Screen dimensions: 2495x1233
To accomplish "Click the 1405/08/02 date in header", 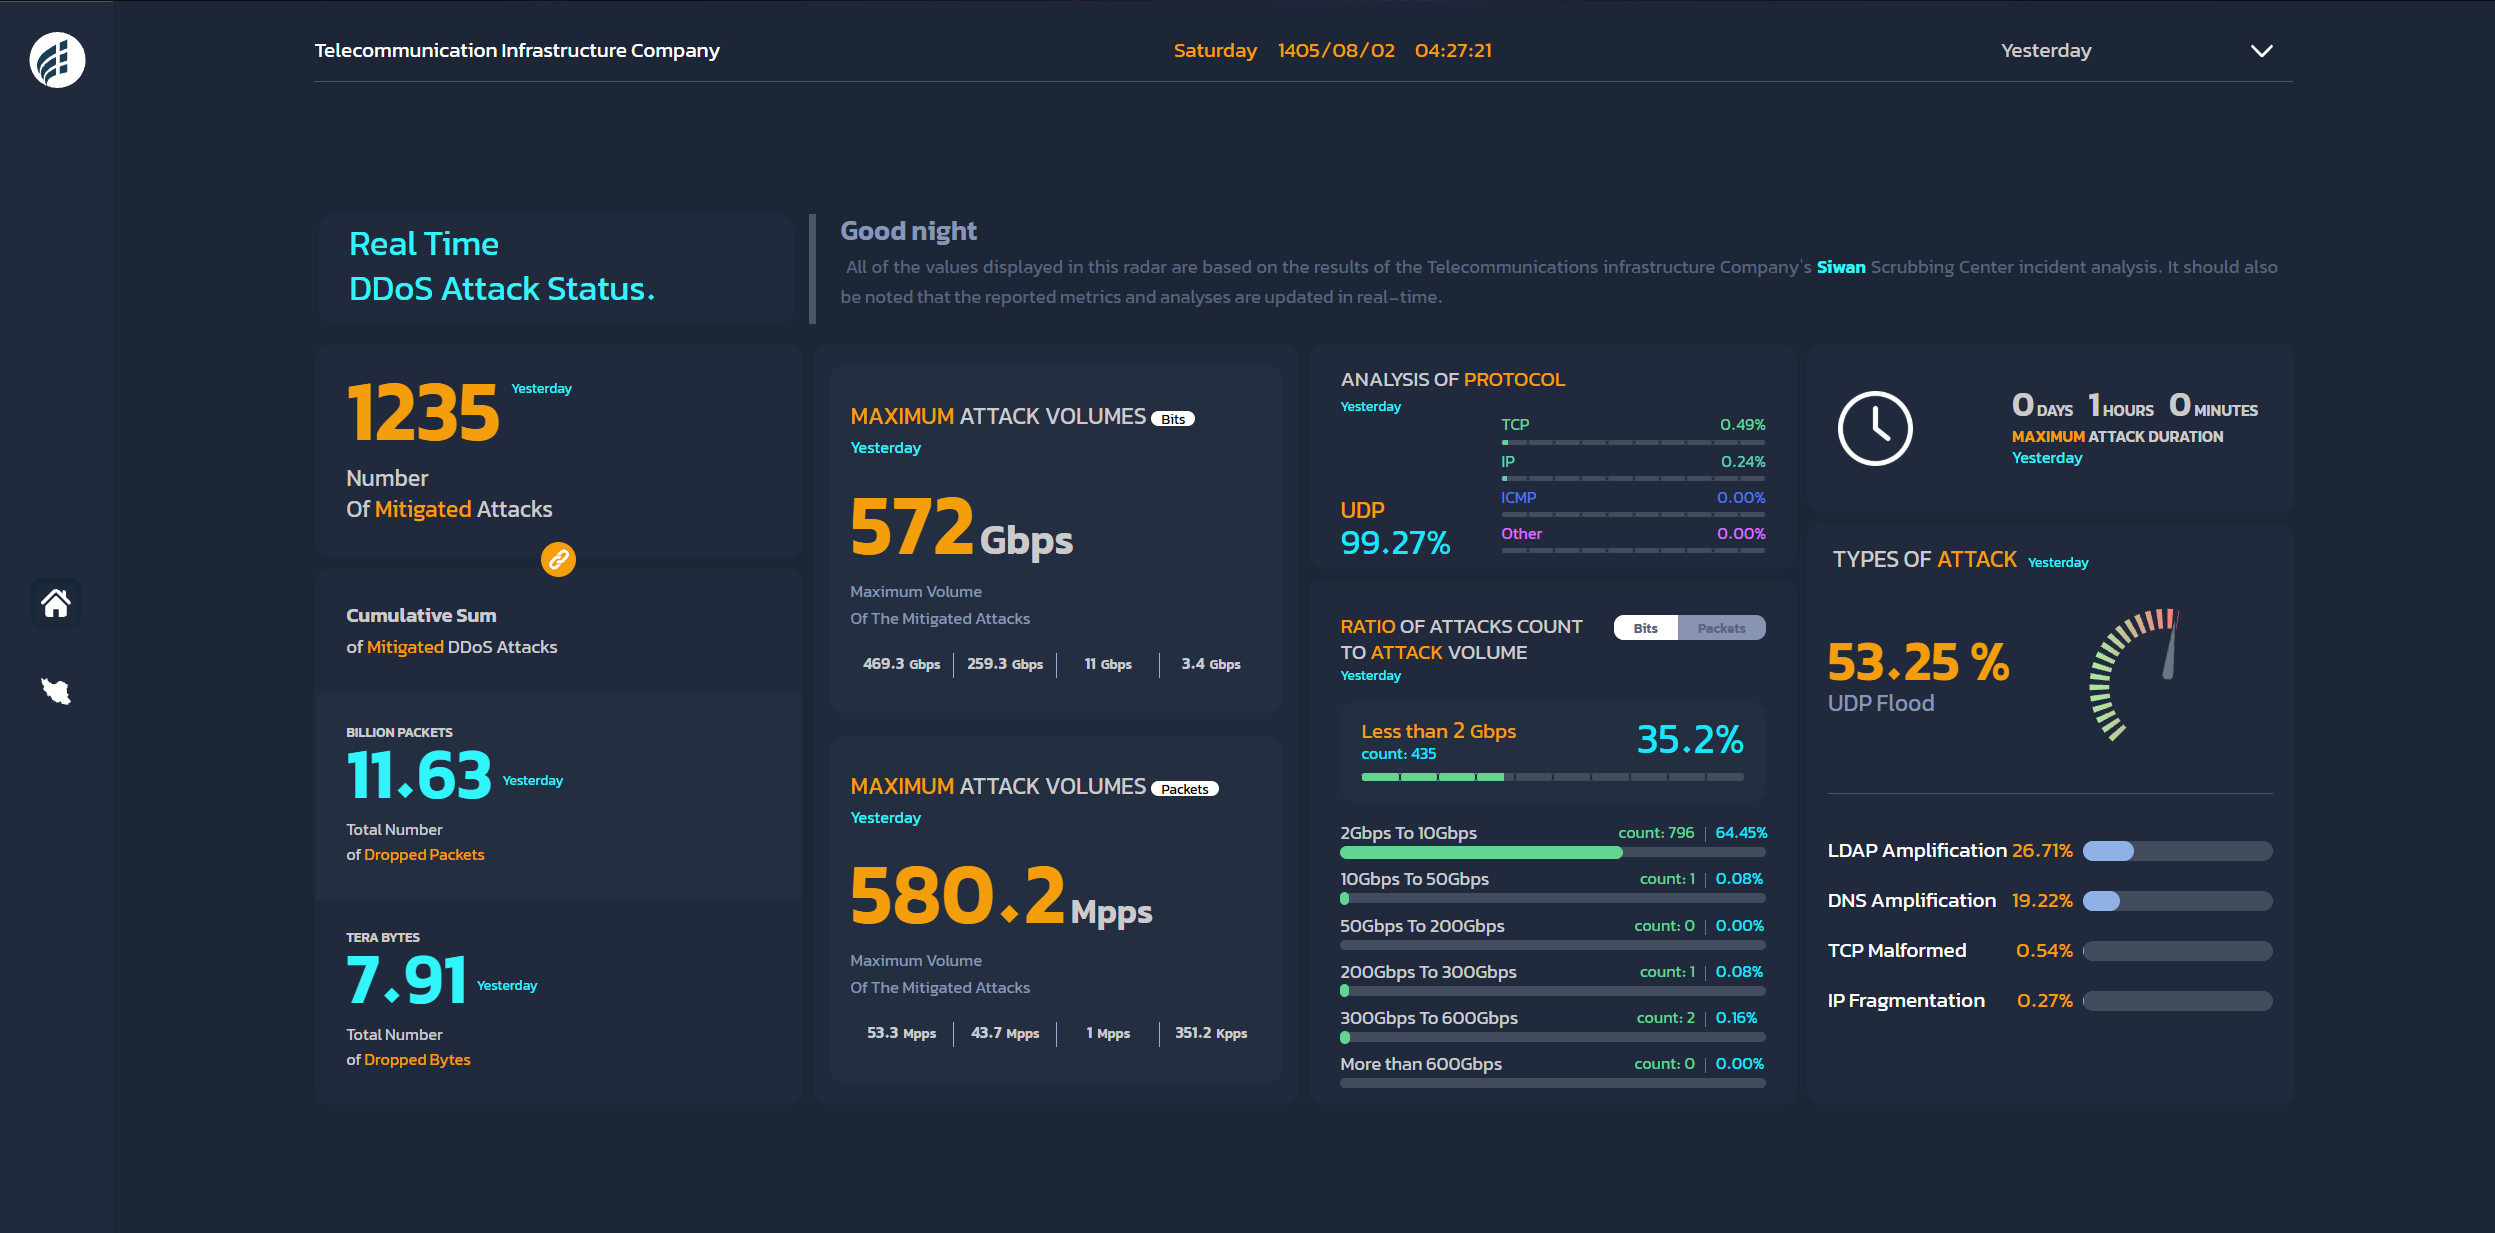I will [x=1336, y=51].
